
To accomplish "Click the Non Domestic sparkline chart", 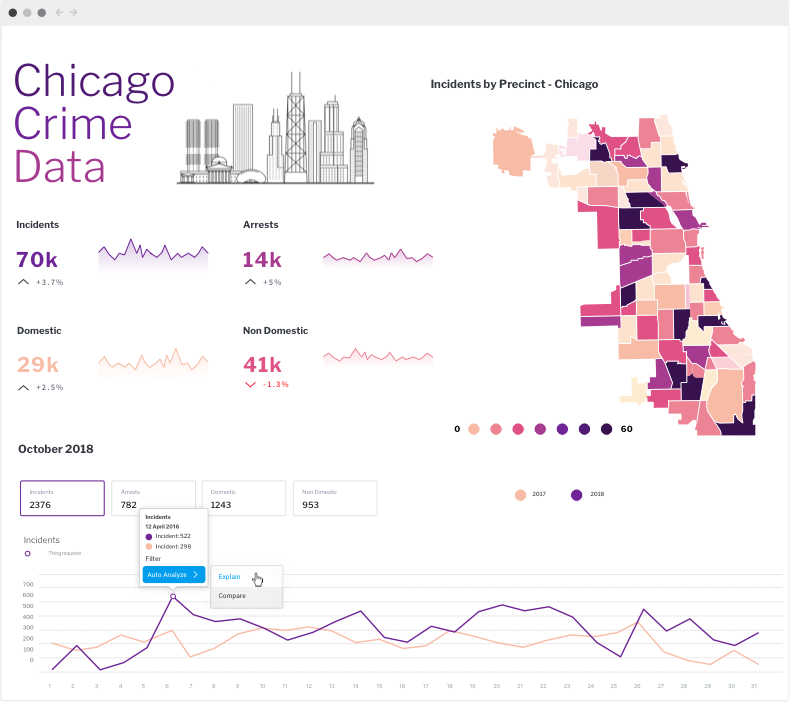I will [378, 357].
